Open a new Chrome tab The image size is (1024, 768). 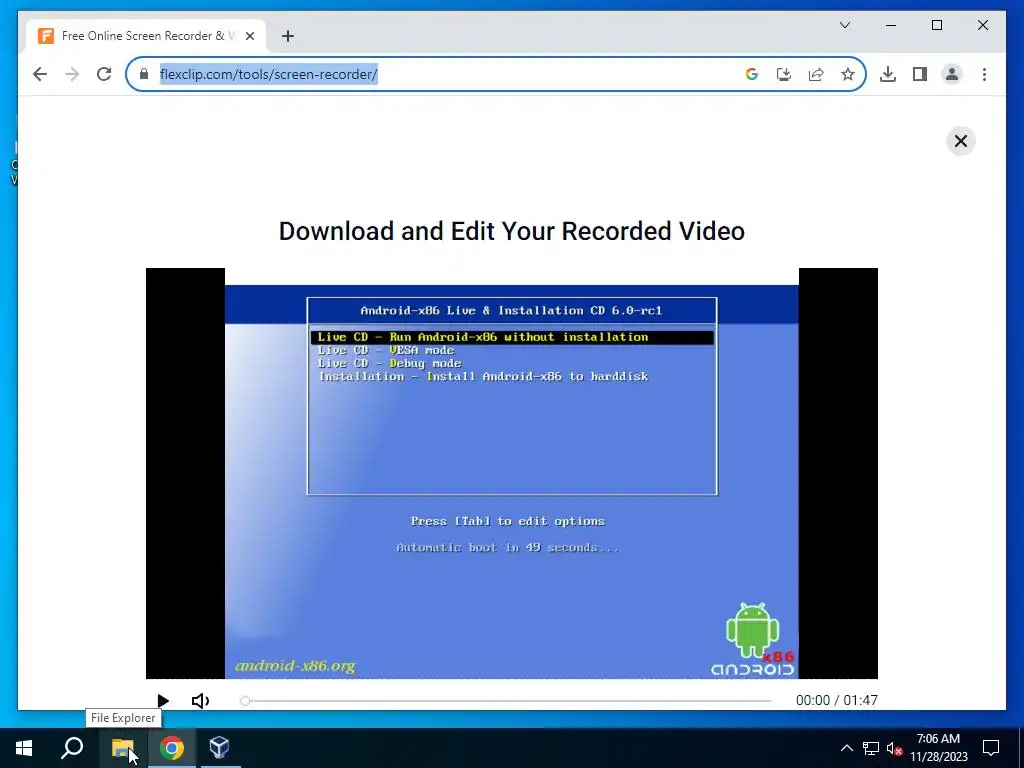pyautogui.click(x=288, y=36)
